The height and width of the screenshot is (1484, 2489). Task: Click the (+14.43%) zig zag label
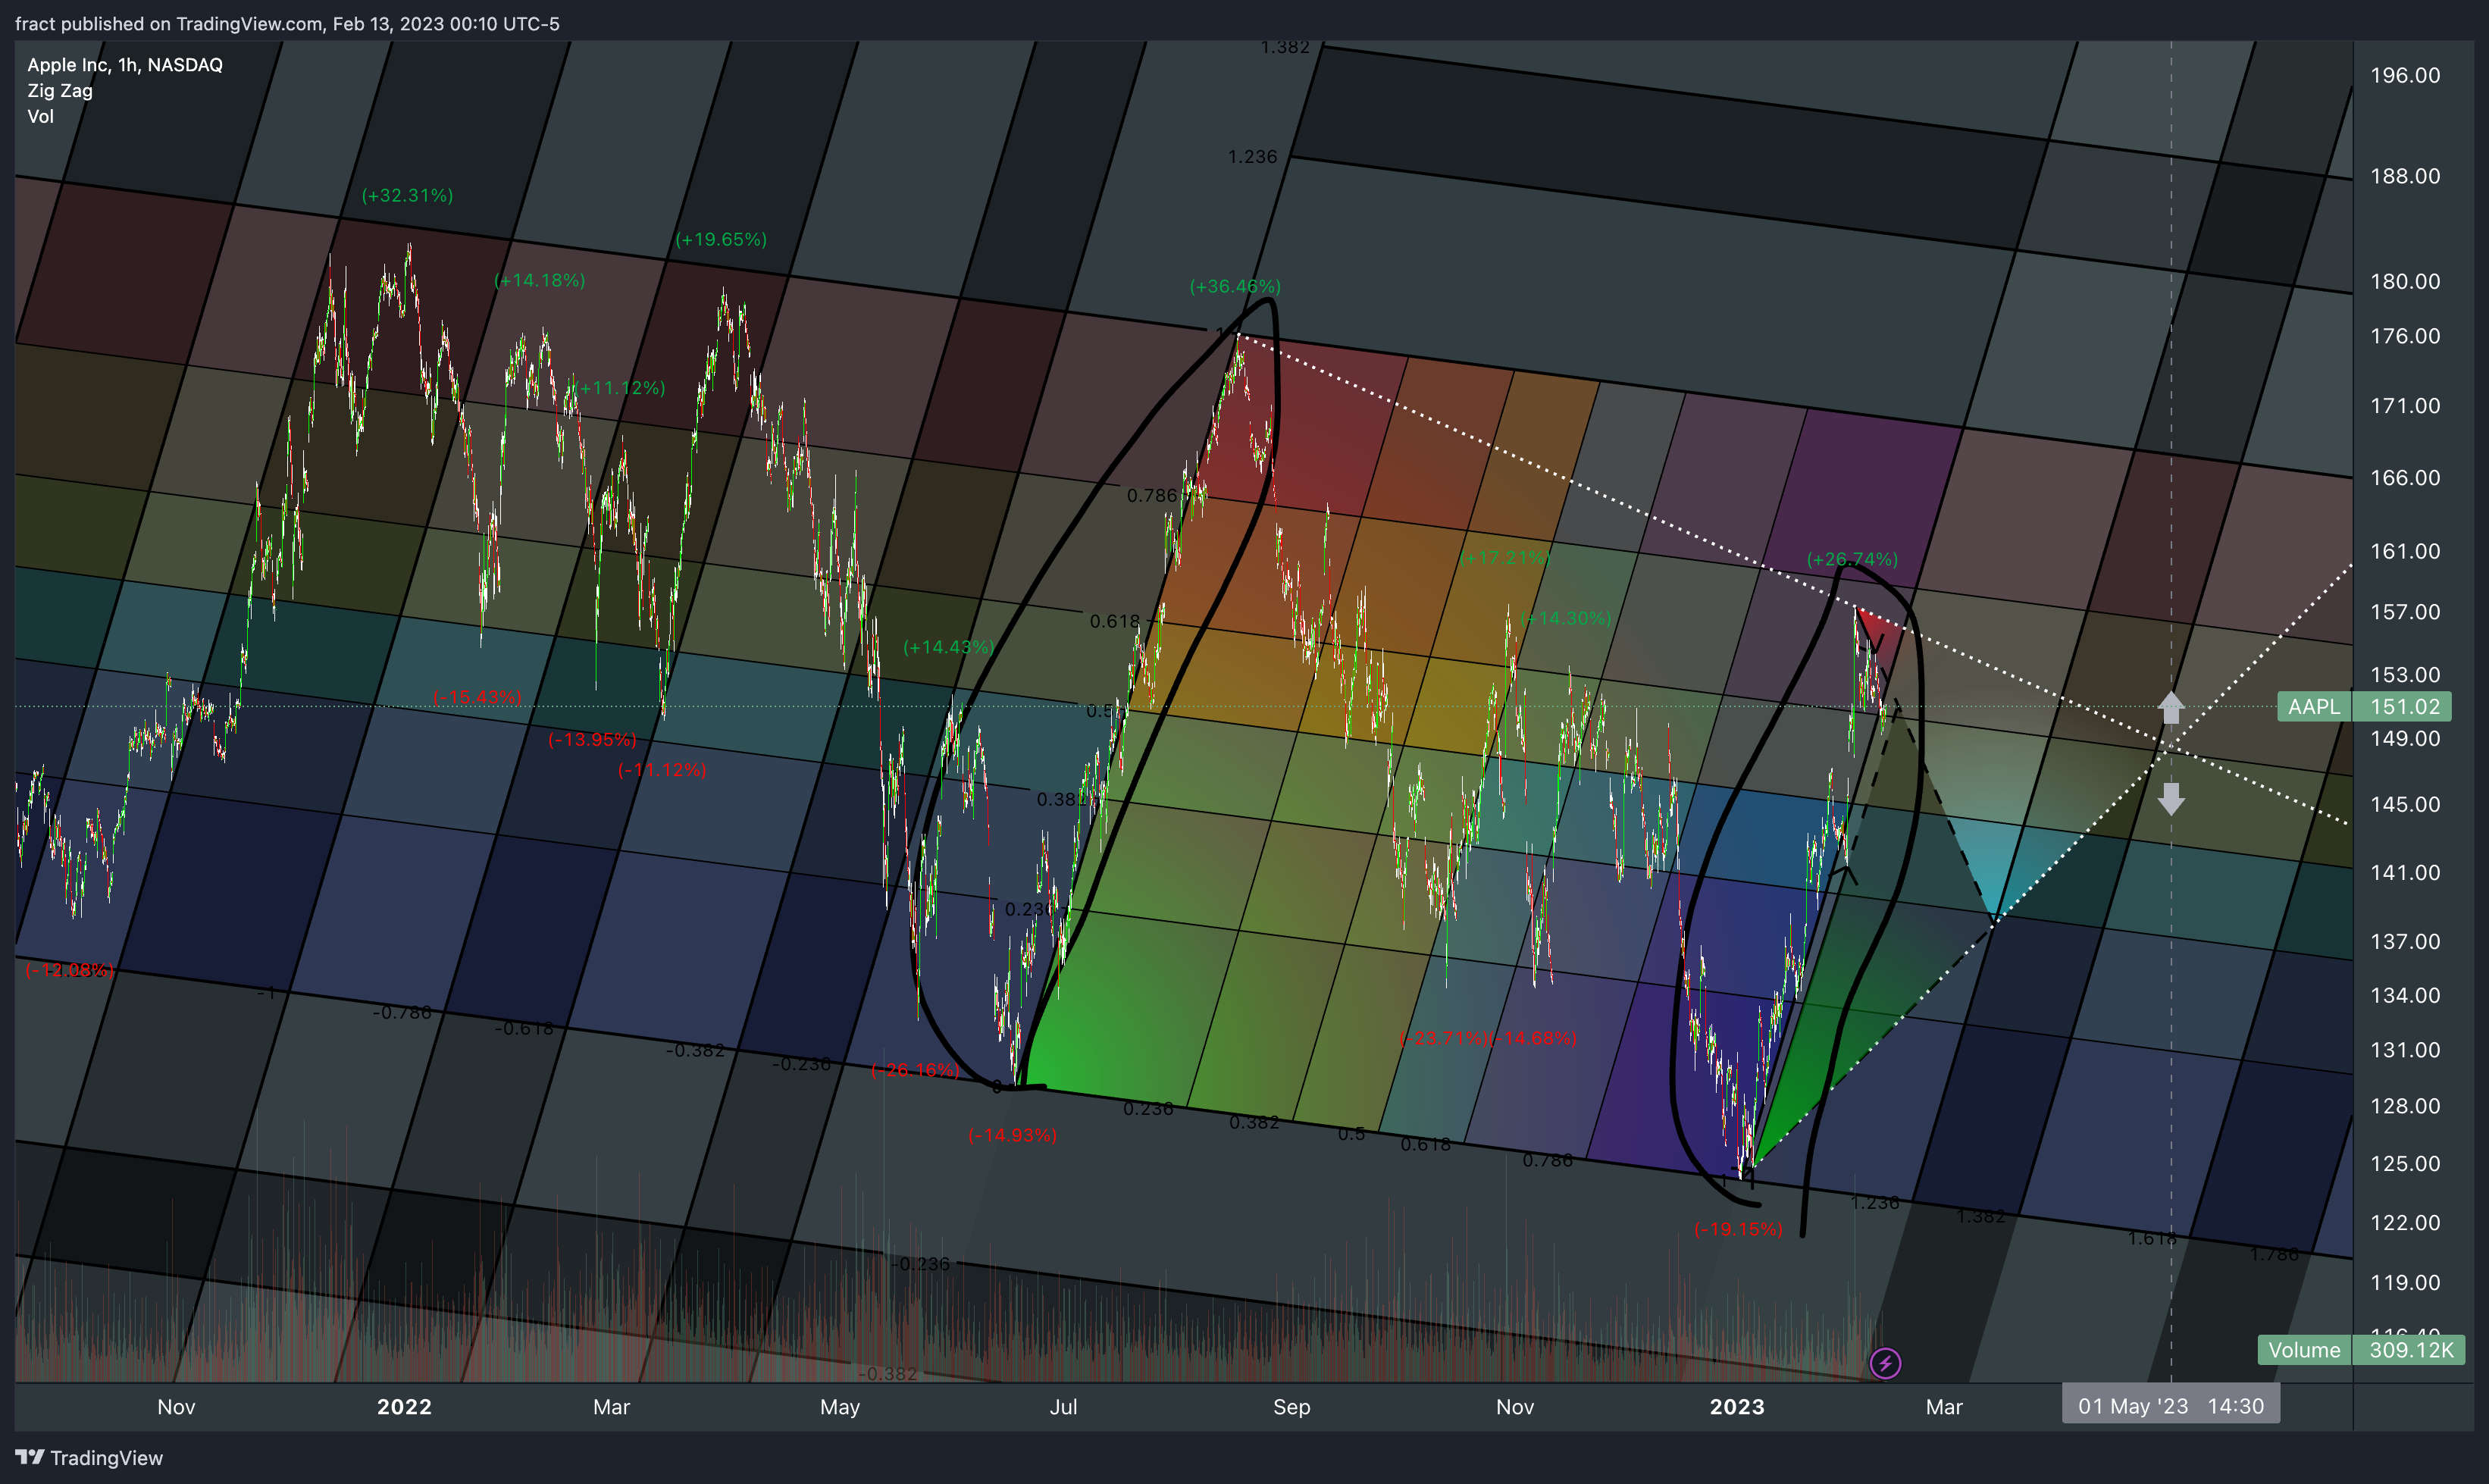pos(948,647)
